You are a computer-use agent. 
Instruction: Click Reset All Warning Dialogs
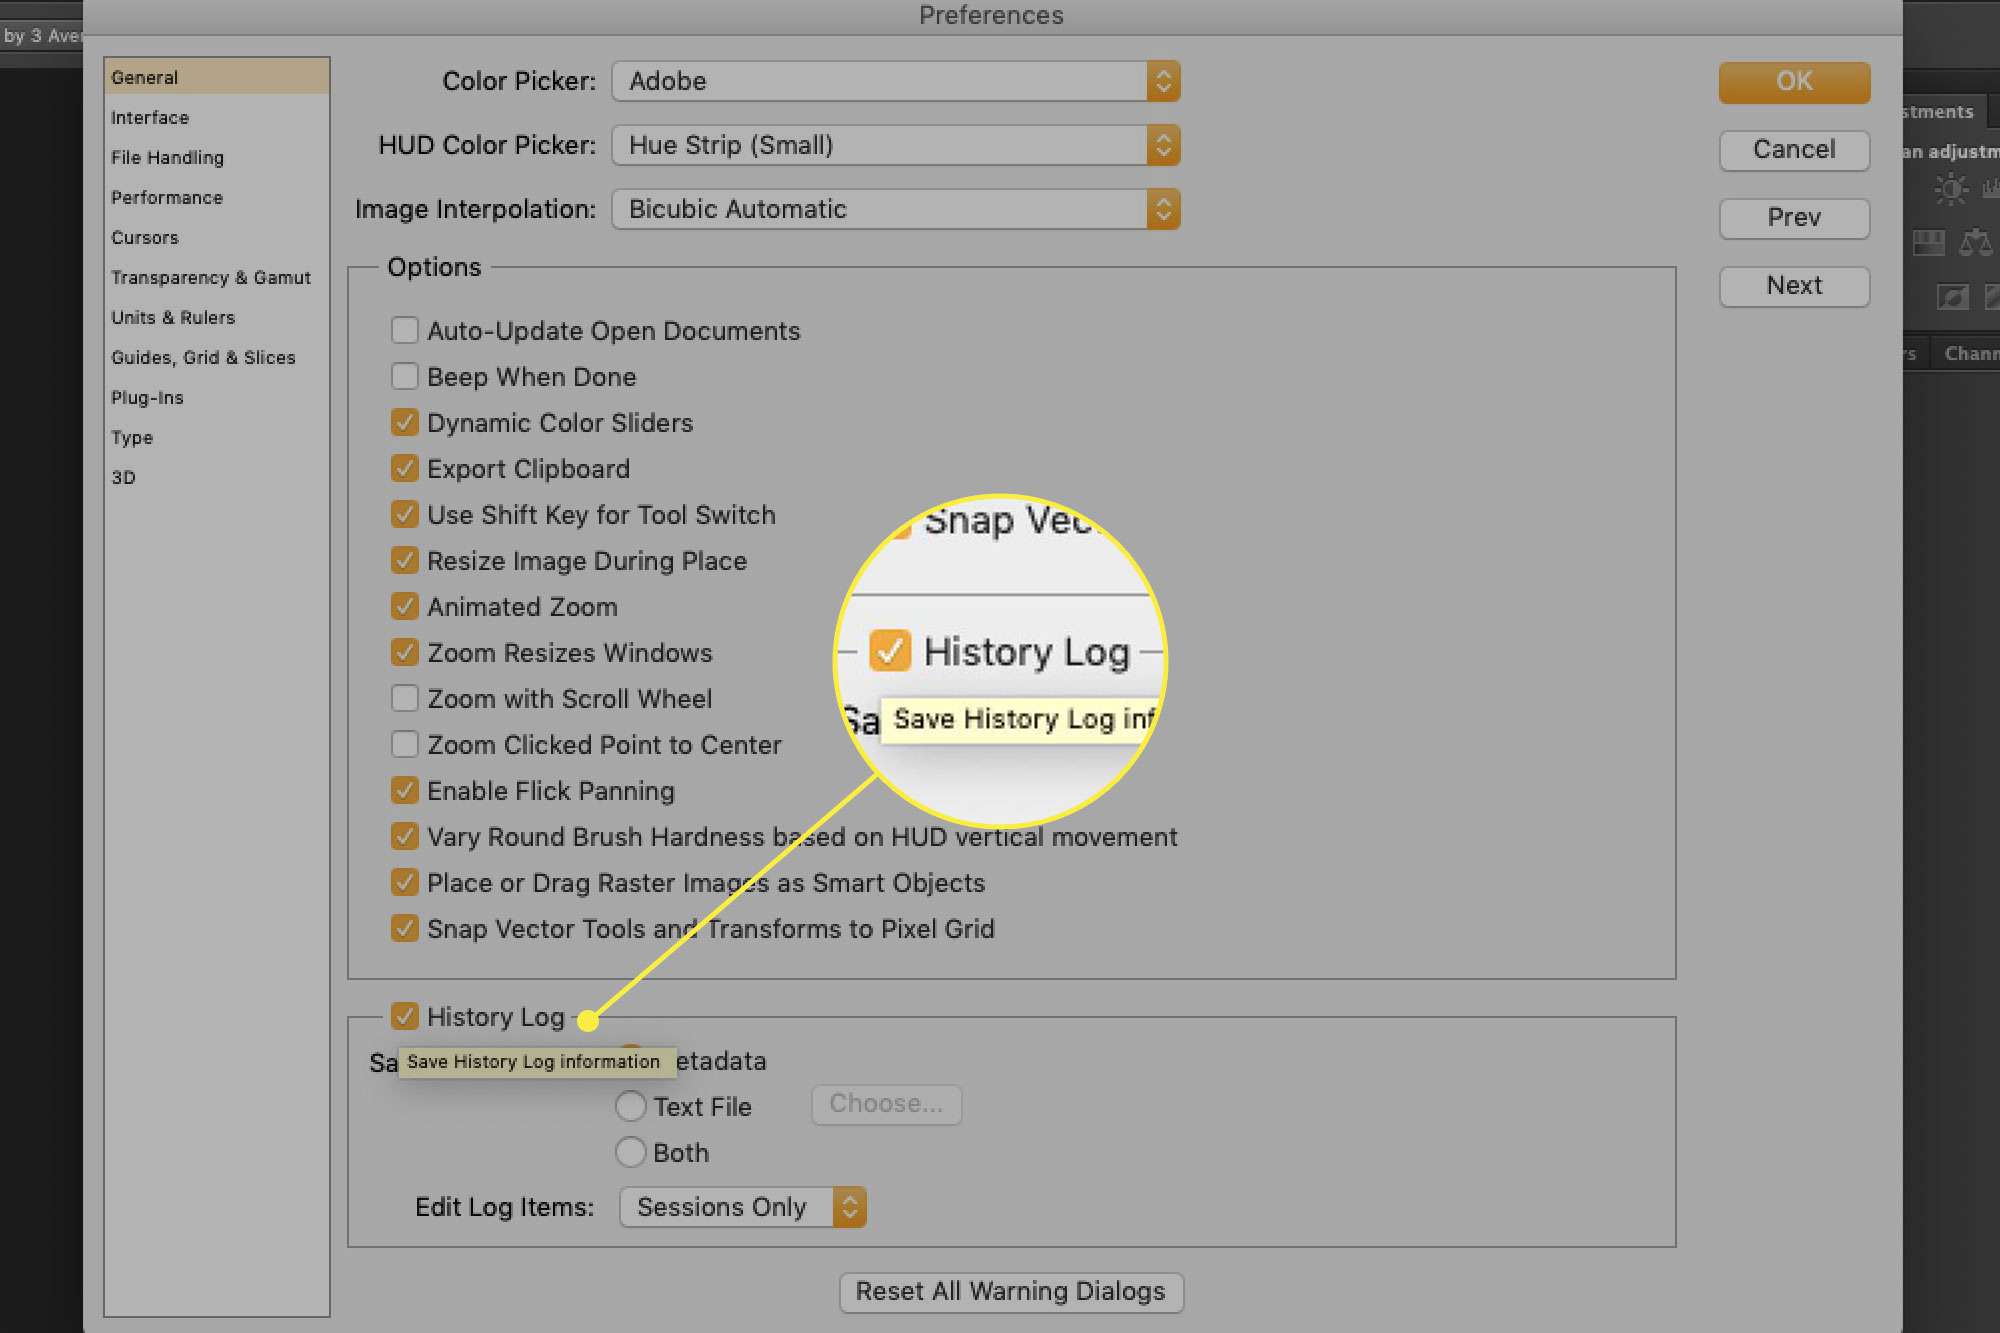(1011, 1292)
